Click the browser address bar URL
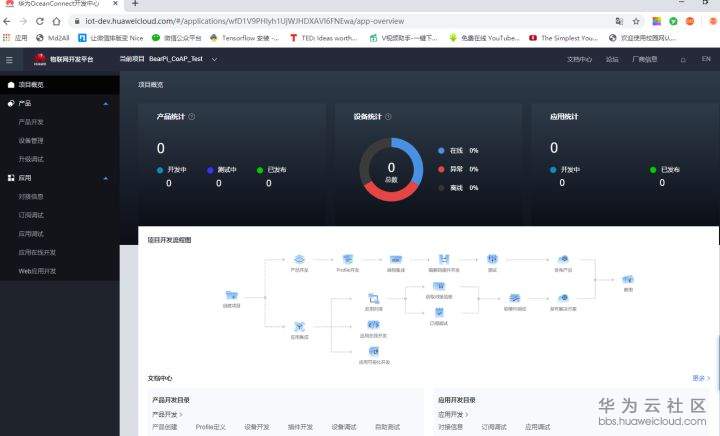The image size is (720, 436). pos(245,21)
